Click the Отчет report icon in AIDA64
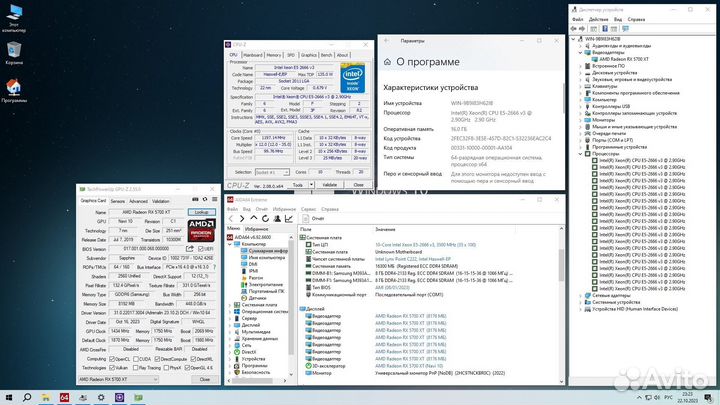 tap(306, 219)
